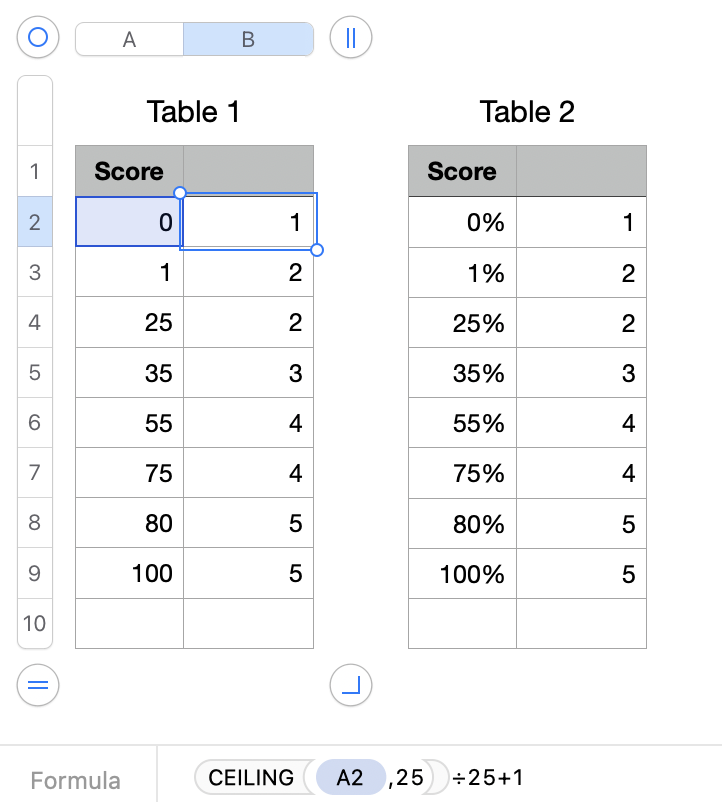722x802 pixels.
Task: Select the 55% cell in Table 2
Action: 462,423
